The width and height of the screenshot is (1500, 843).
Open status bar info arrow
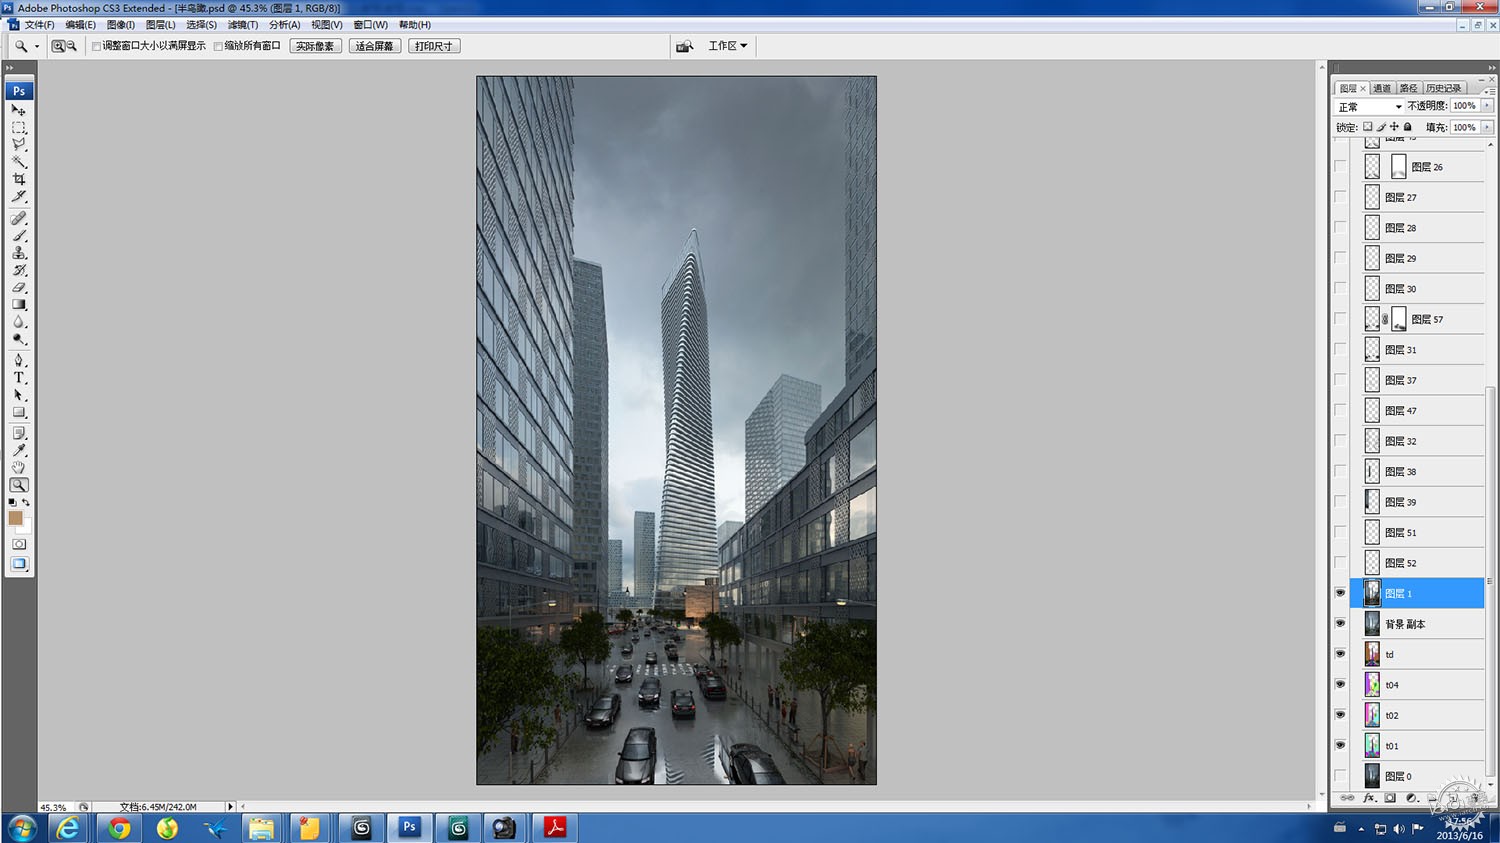(230, 806)
